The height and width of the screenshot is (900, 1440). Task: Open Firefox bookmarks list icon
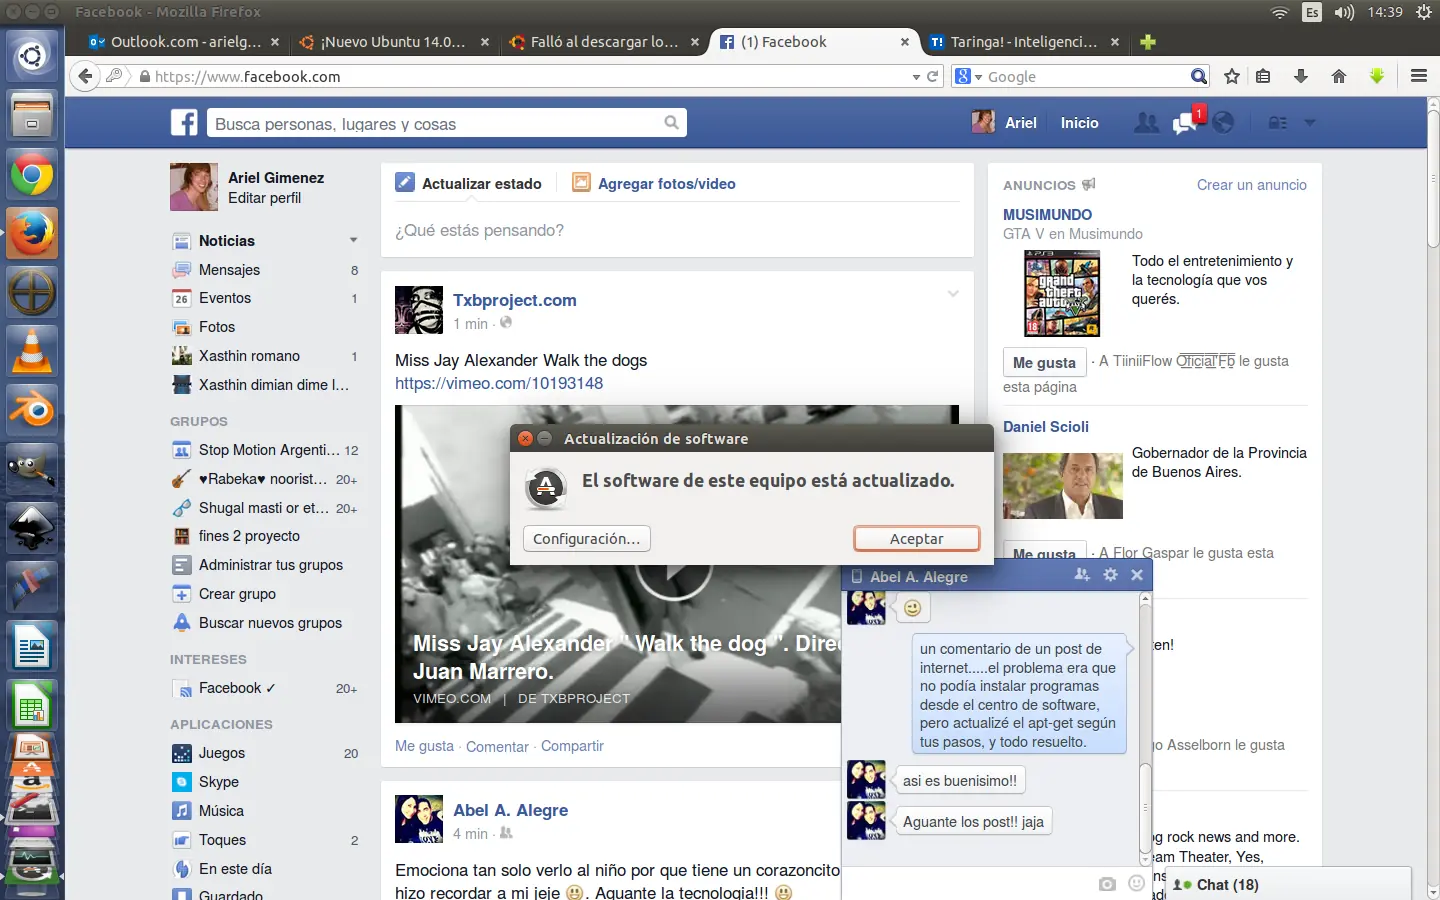tap(1263, 76)
